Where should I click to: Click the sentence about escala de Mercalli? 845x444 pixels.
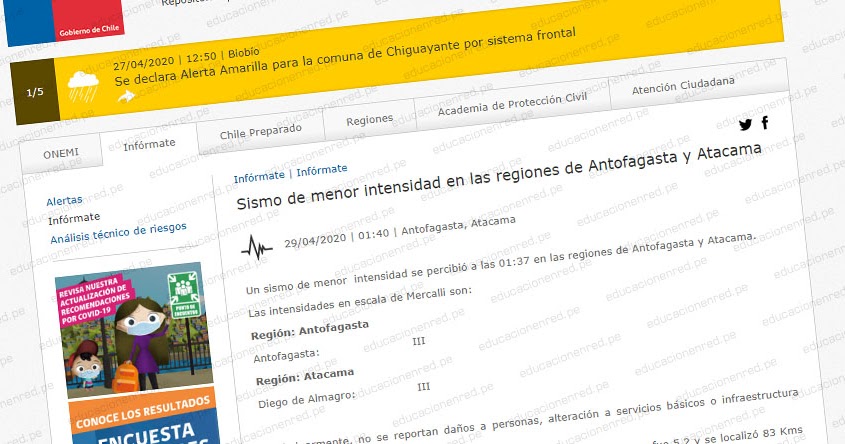359,302
